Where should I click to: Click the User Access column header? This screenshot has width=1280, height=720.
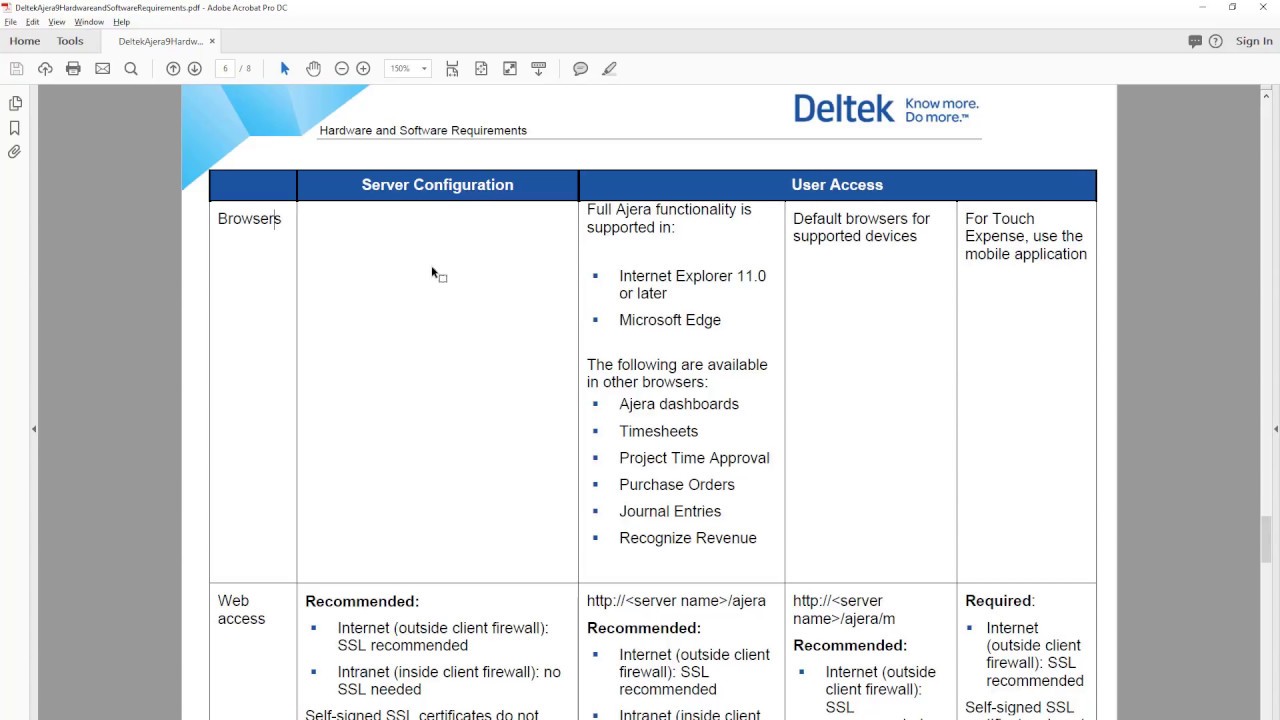pyautogui.click(x=837, y=185)
